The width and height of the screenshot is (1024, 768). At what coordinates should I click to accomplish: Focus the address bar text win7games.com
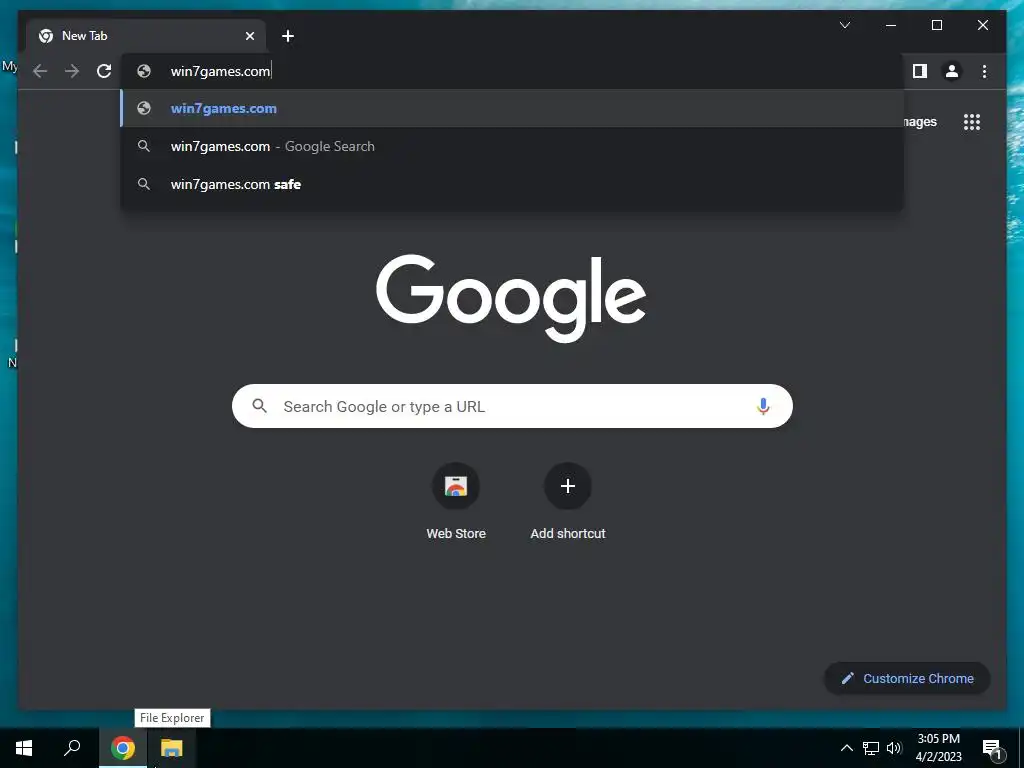point(220,71)
